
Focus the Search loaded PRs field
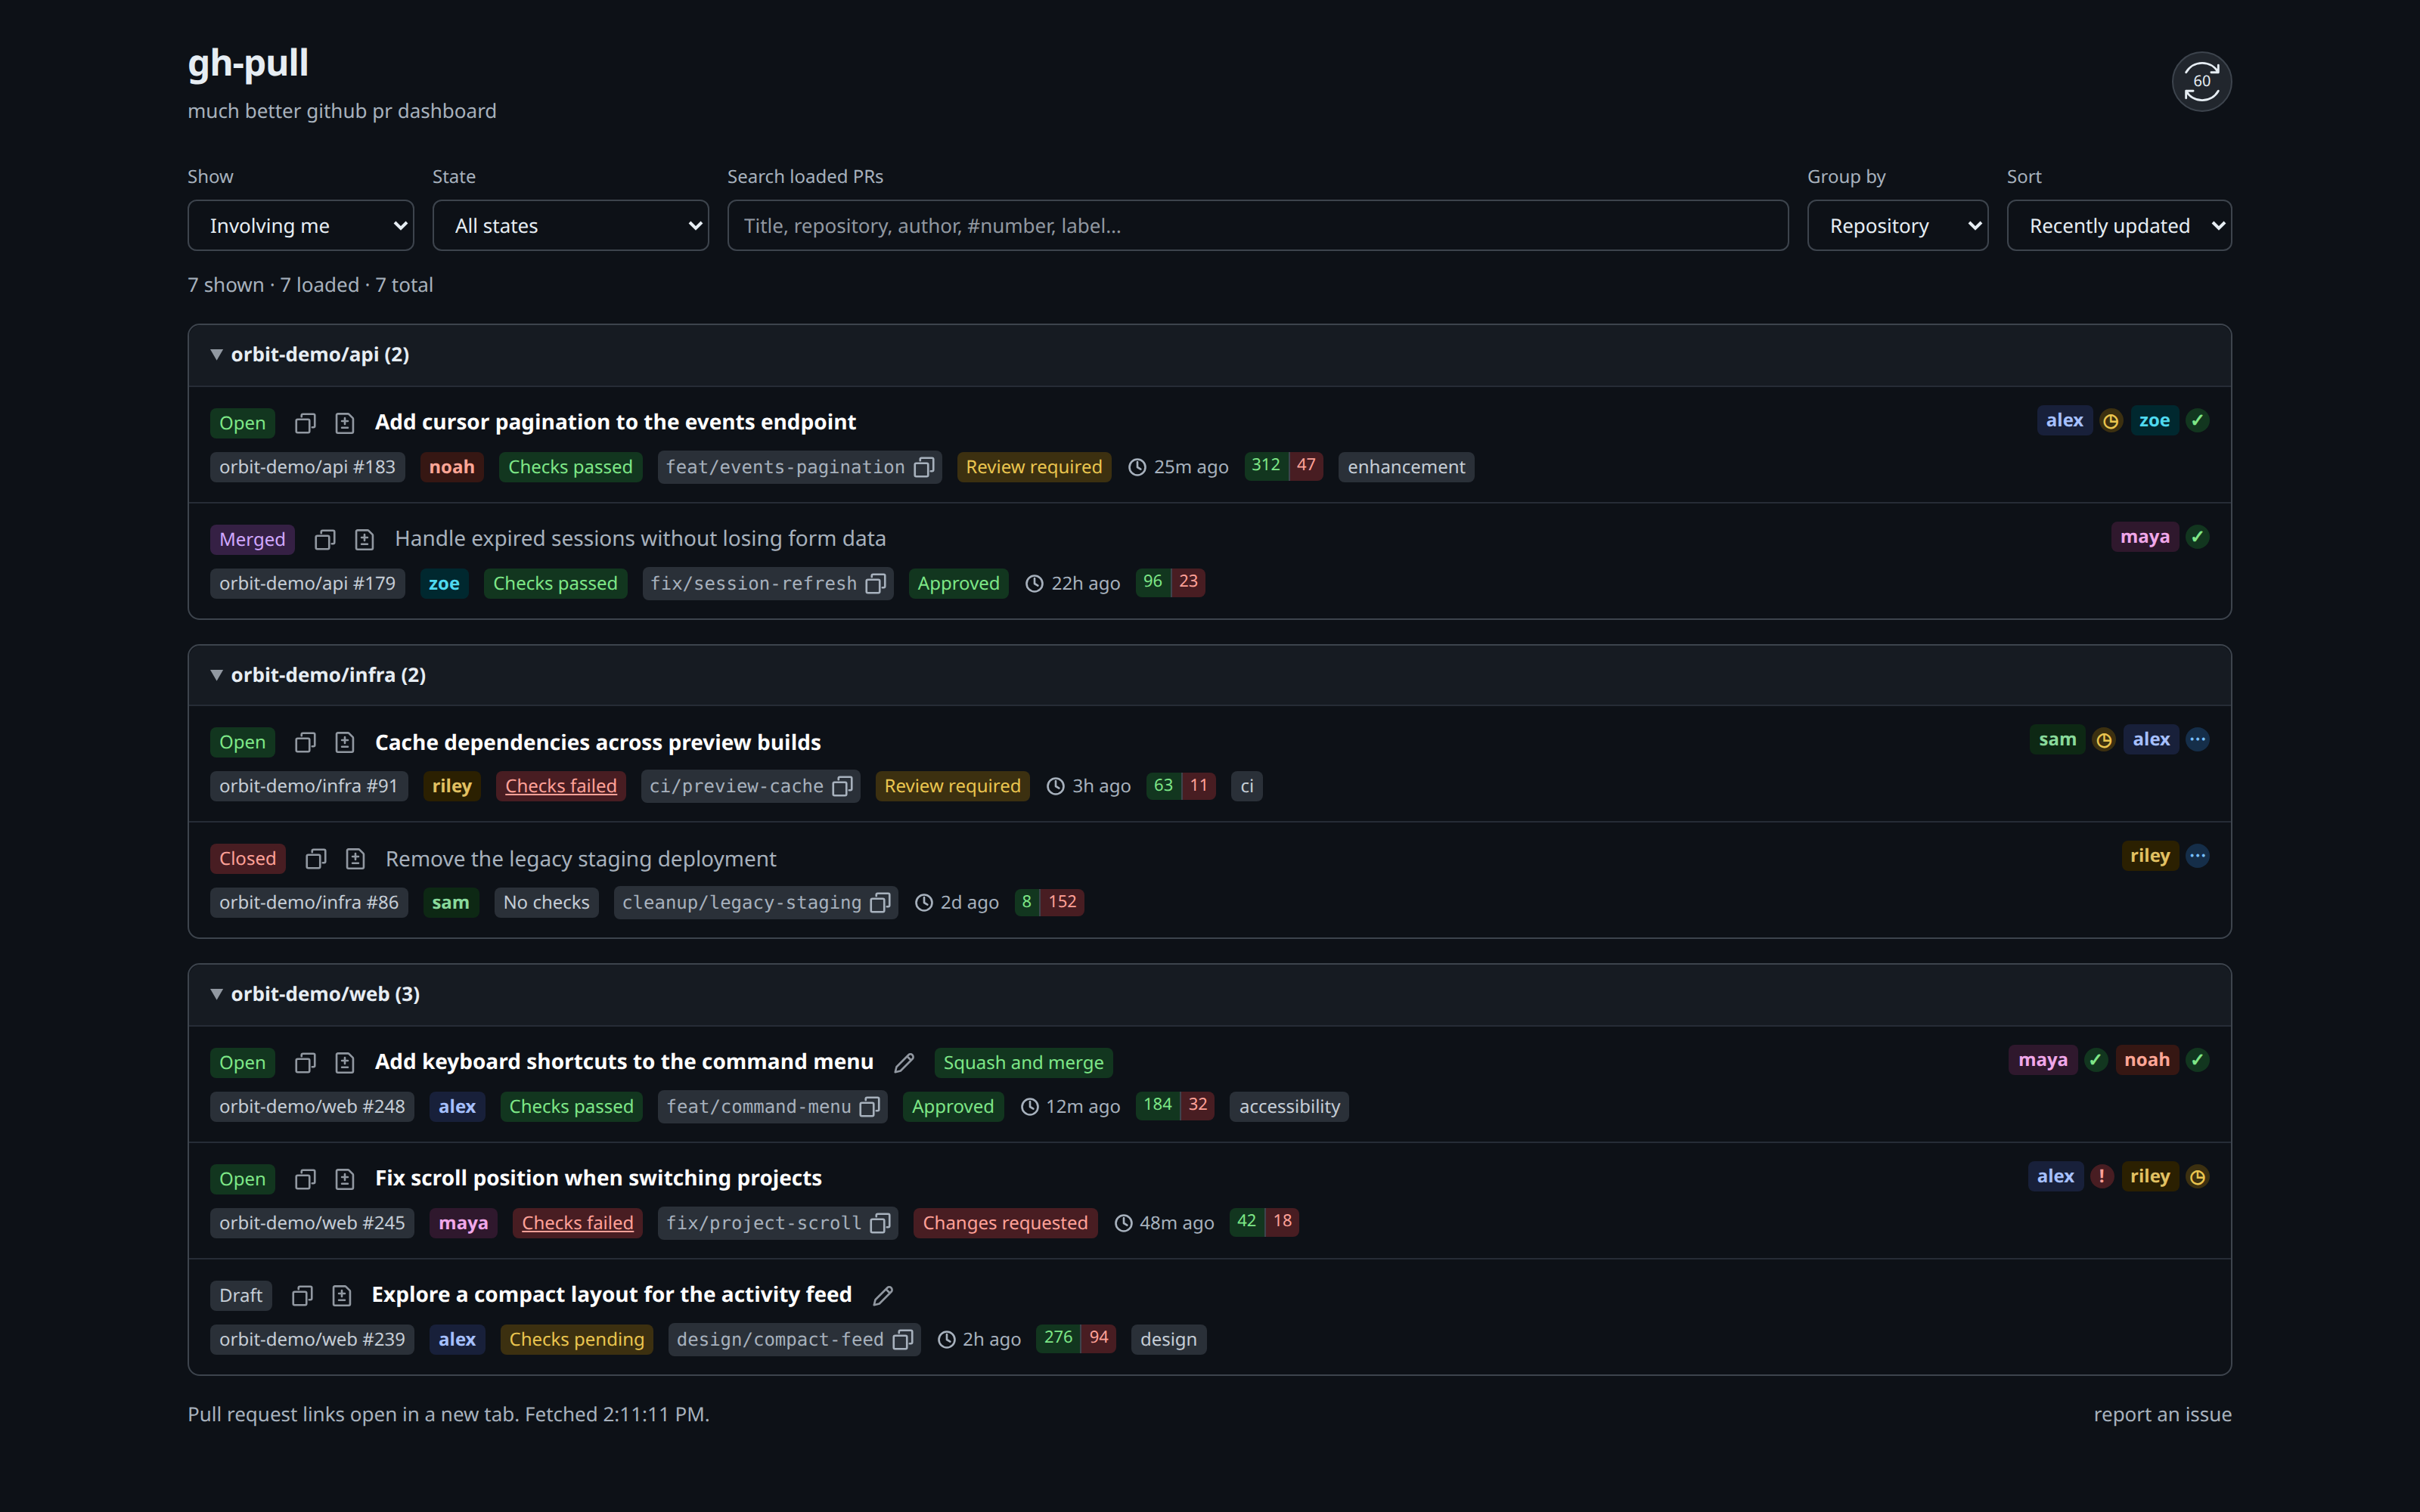click(1257, 226)
